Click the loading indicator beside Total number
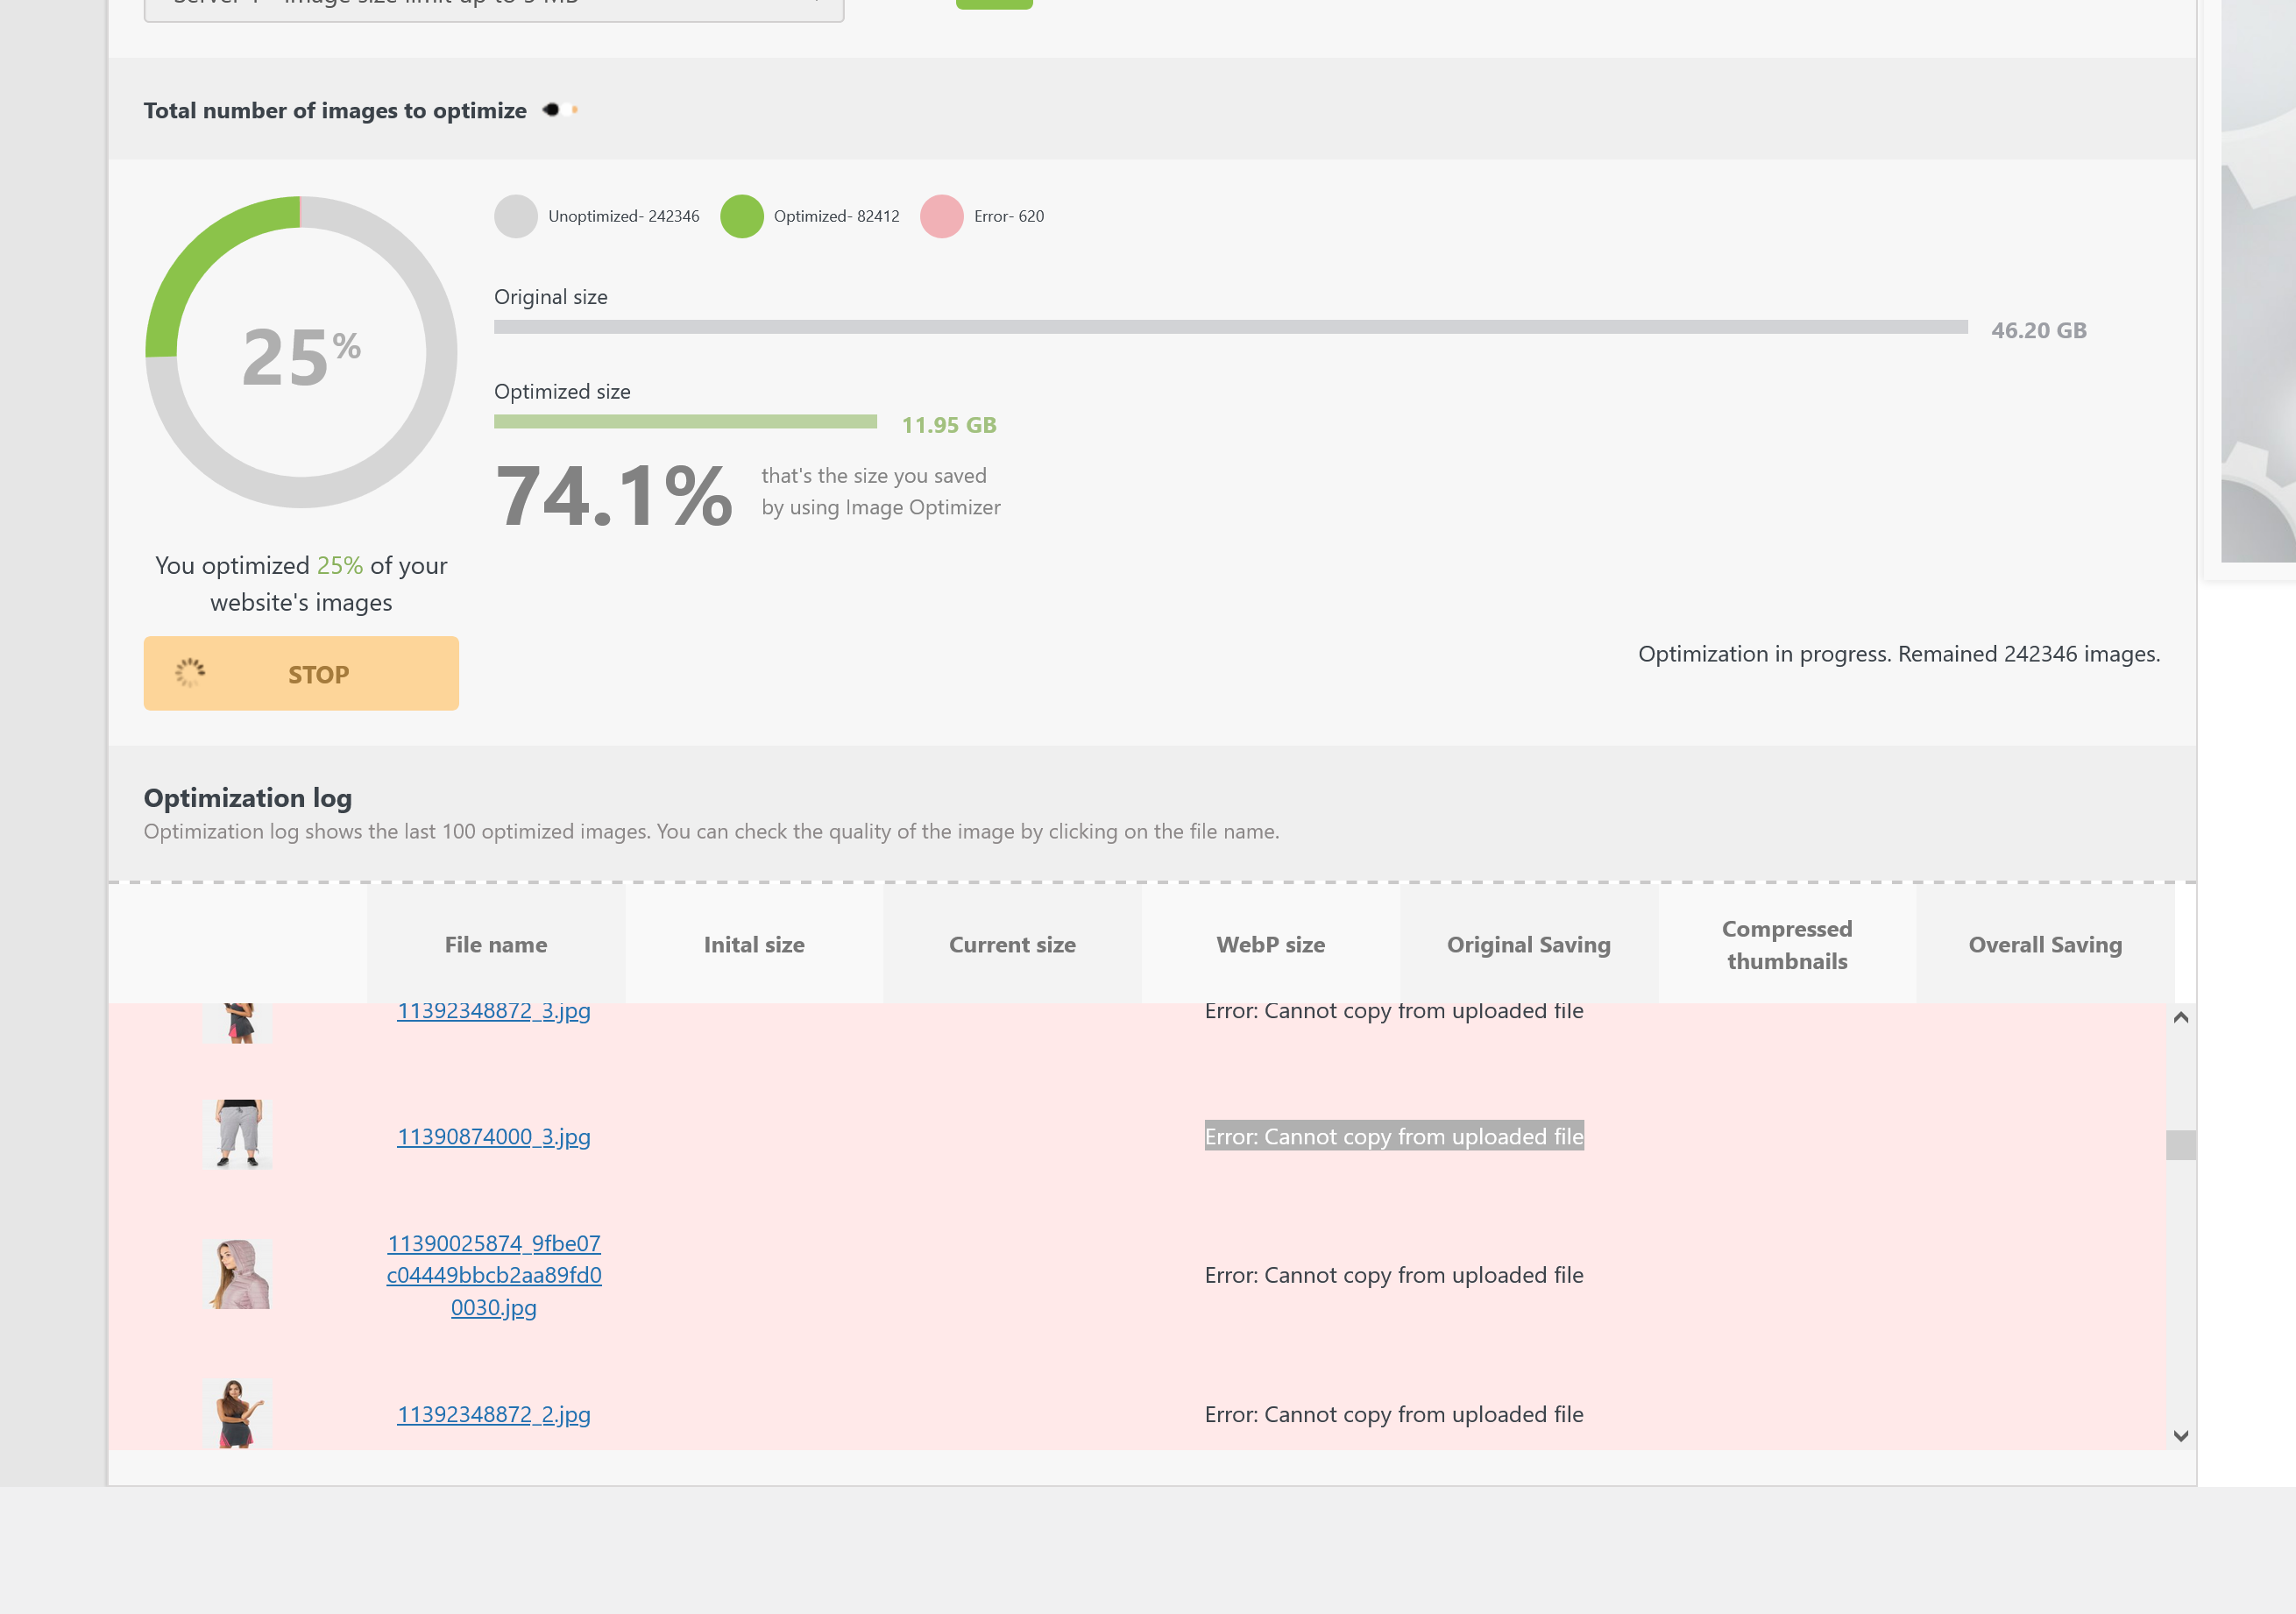2296x1614 pixels. click(560, 110)
